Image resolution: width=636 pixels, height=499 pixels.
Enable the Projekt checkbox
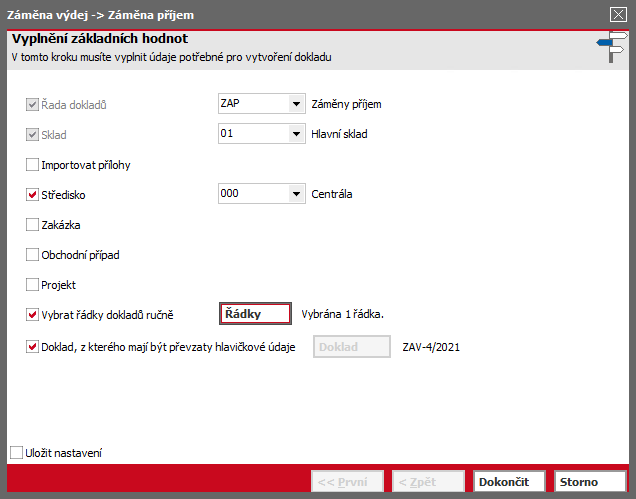pyautogui.click(x=32, y=285)
